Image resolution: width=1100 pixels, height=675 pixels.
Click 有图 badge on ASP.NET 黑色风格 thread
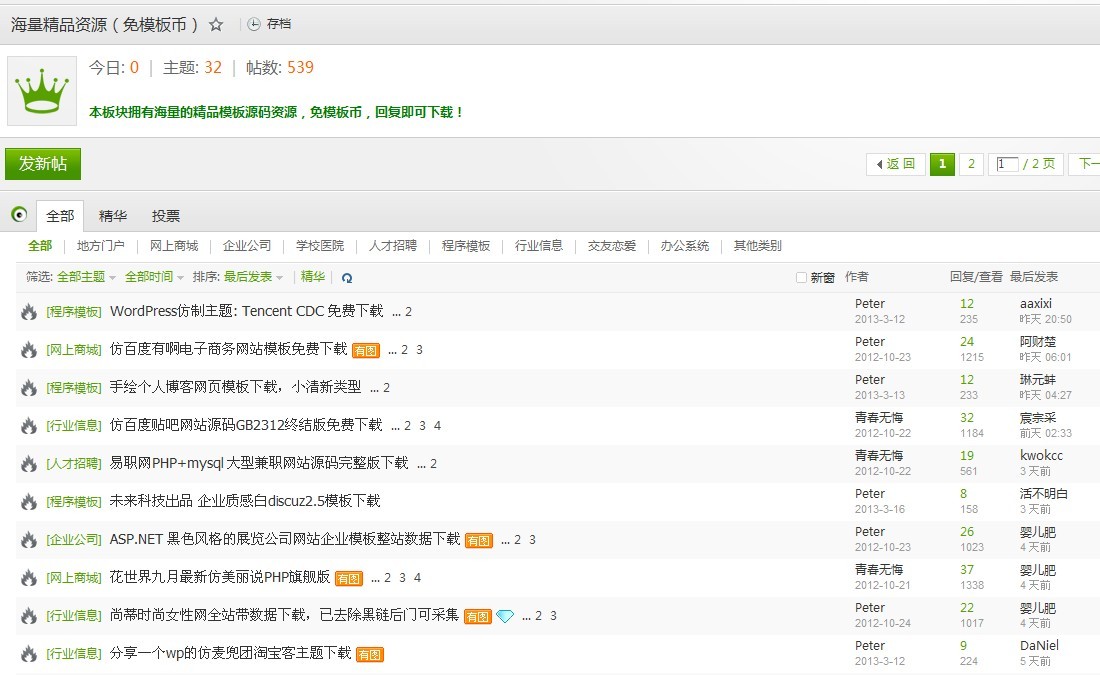coord(479,540)
